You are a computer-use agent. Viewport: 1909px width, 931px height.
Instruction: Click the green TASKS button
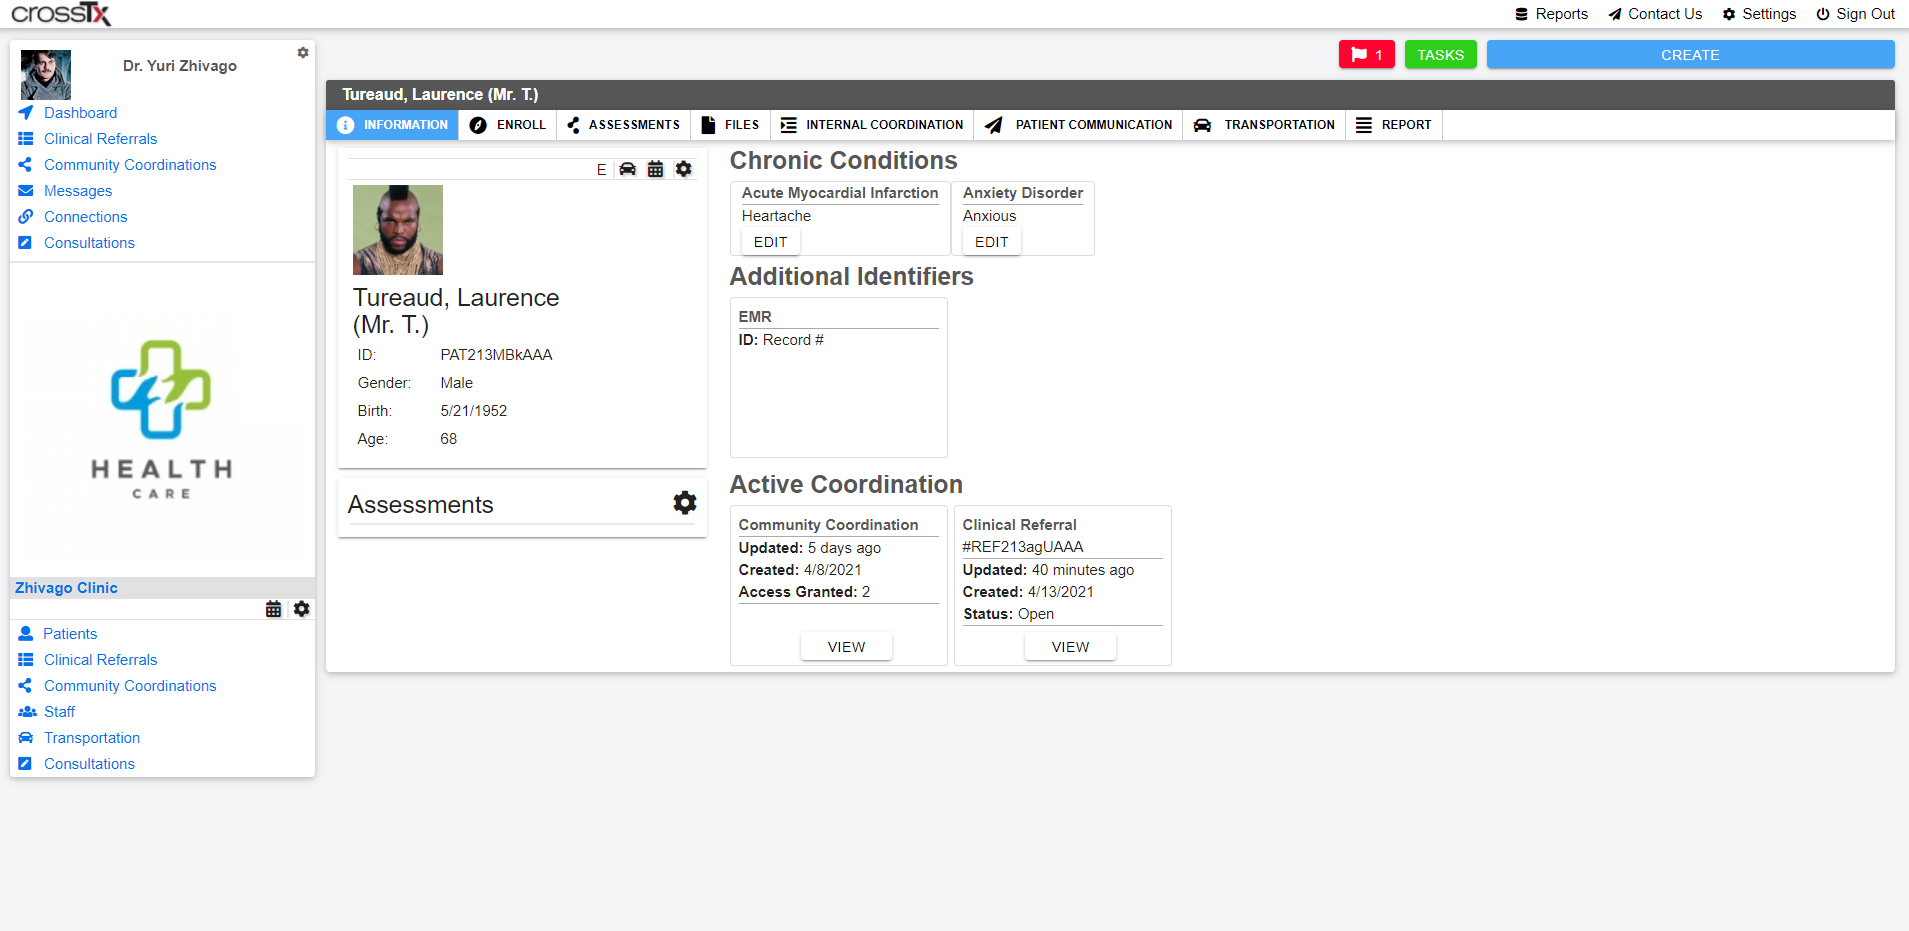(1440, 55)
